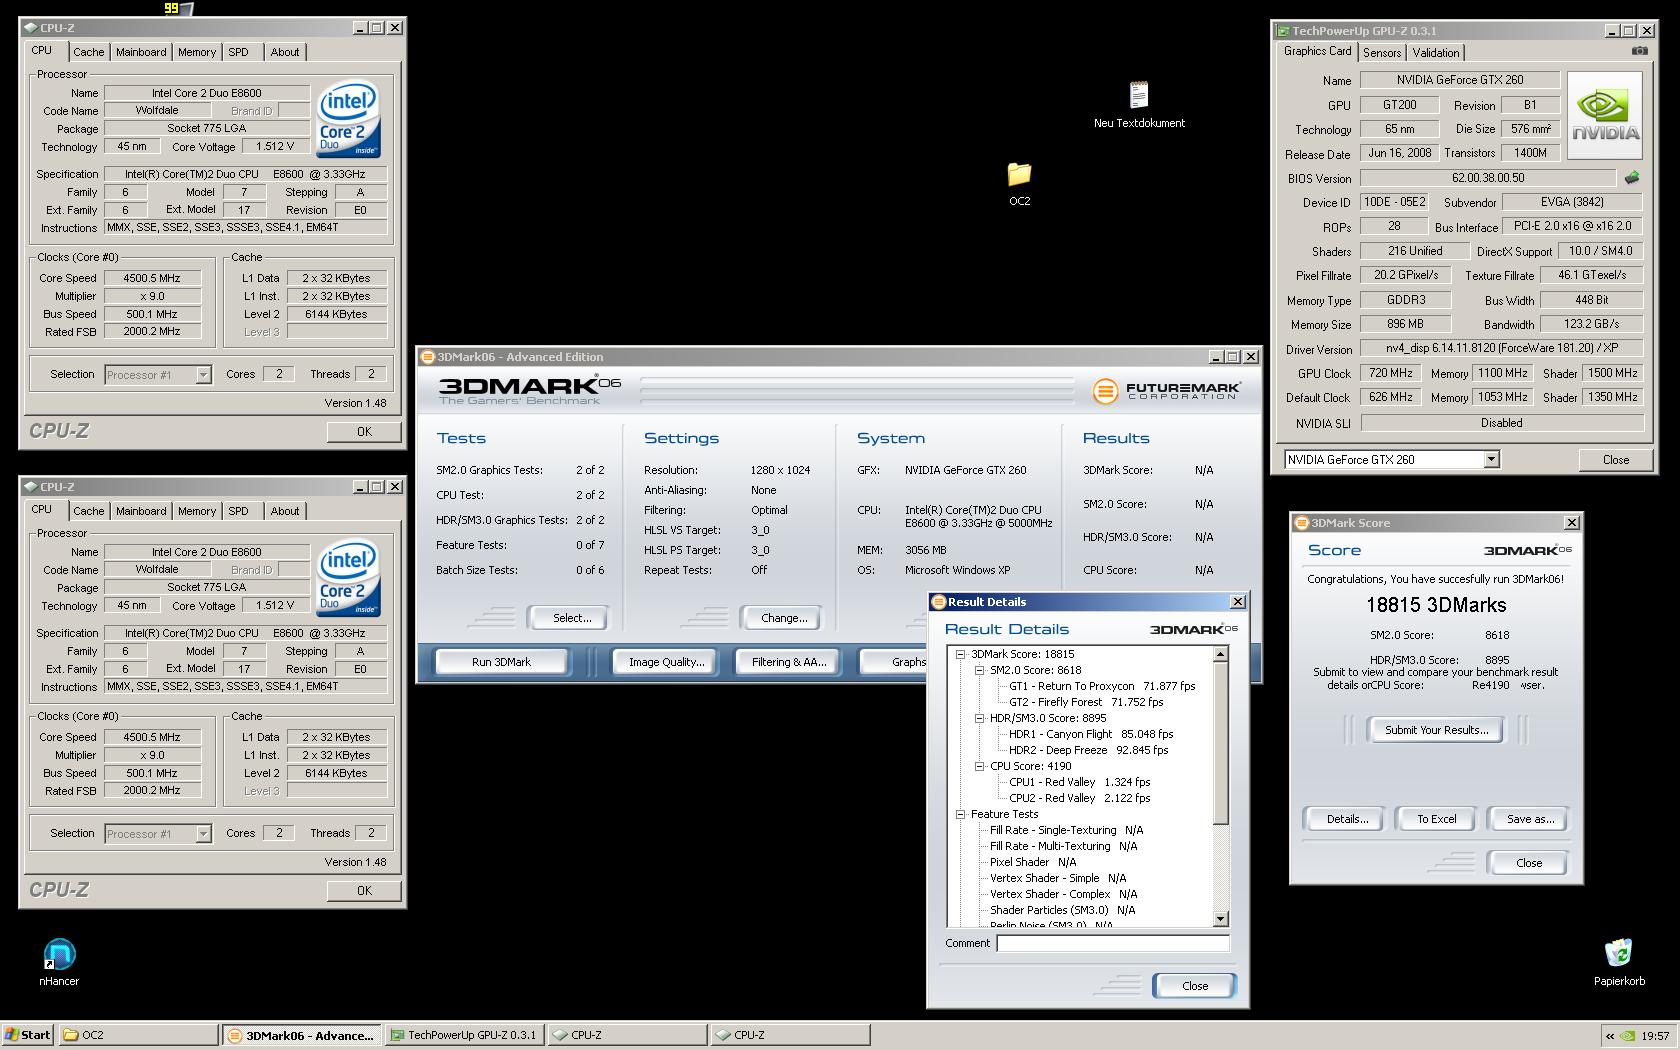Collapse the HDR/SM3.0 Score tree node
Viewport: 1680px width, 1050px height.
tap(979, 718)
